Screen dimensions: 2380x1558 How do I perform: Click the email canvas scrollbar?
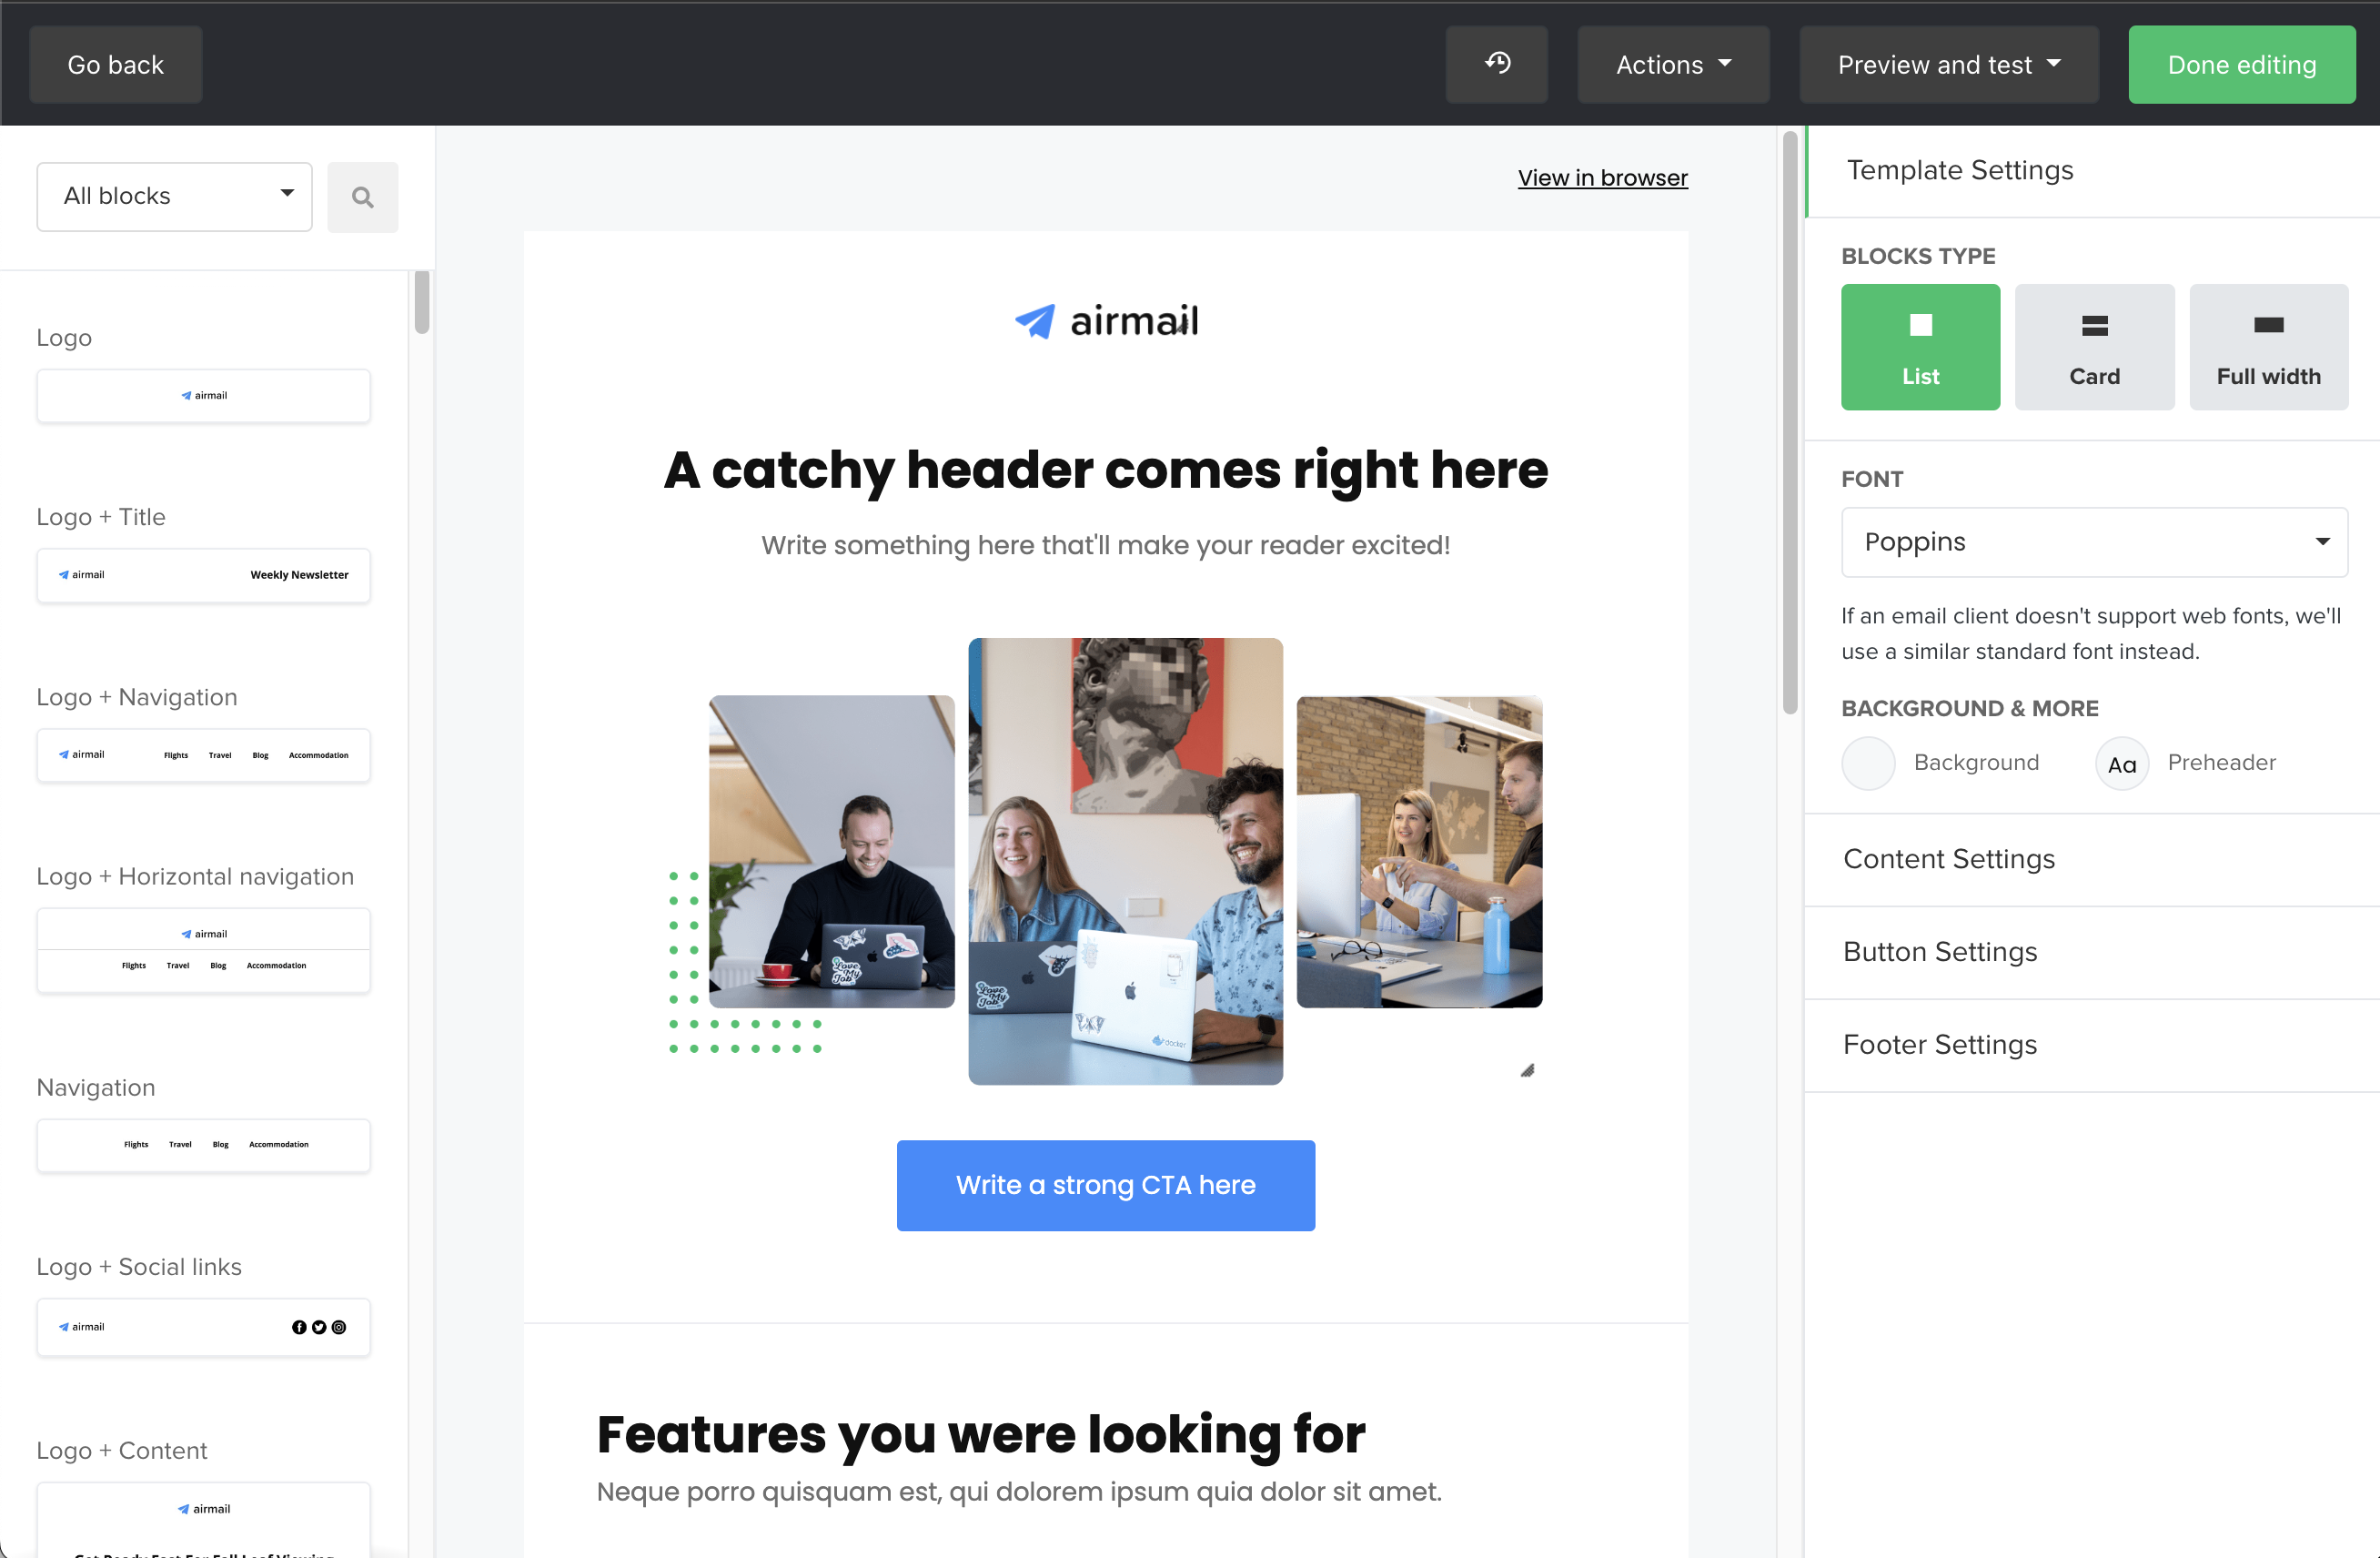(x=1789, y=422)
